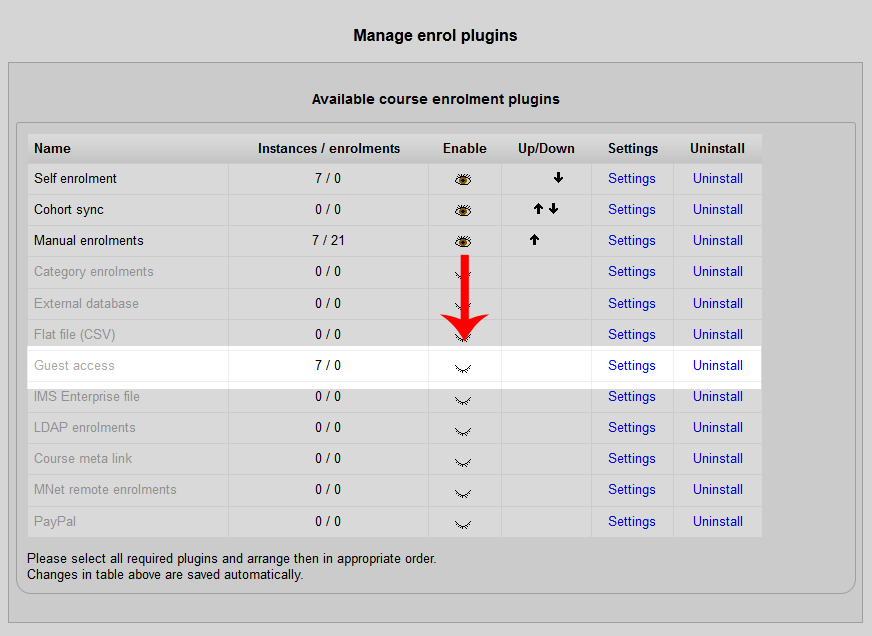Viewport: 872px width, 636px height.
Task: Open Settings for LDAP enrolments
Action: click(632, 428)
